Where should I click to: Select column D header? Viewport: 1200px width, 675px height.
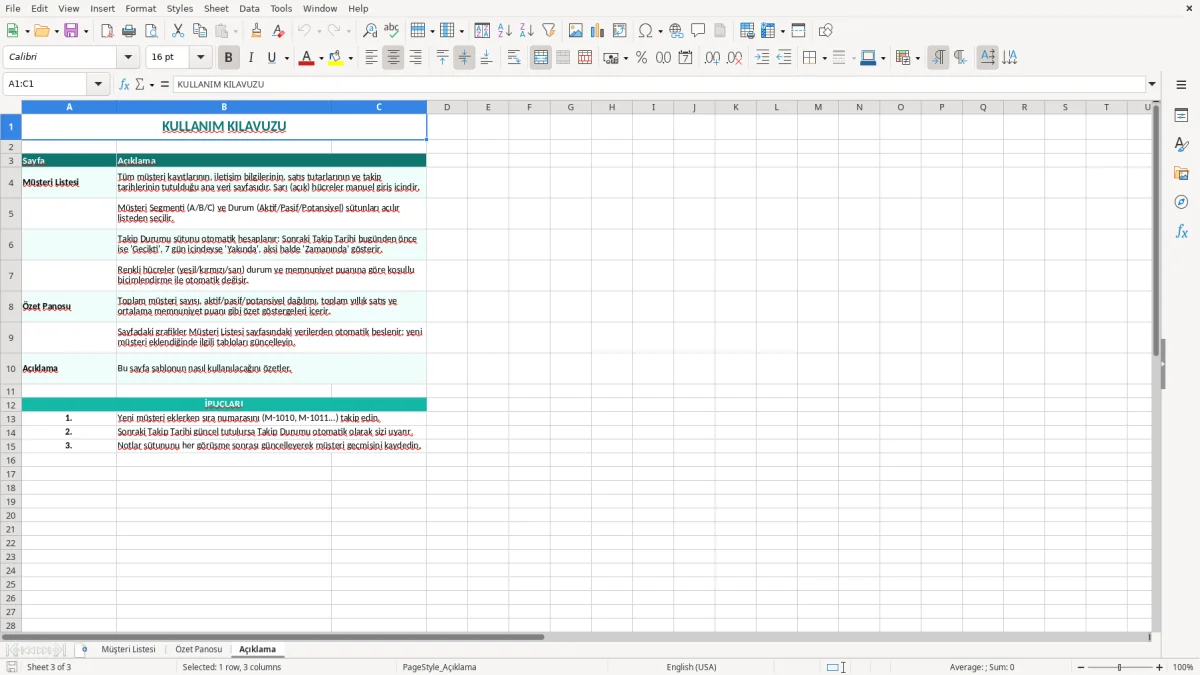click(447, 107)
